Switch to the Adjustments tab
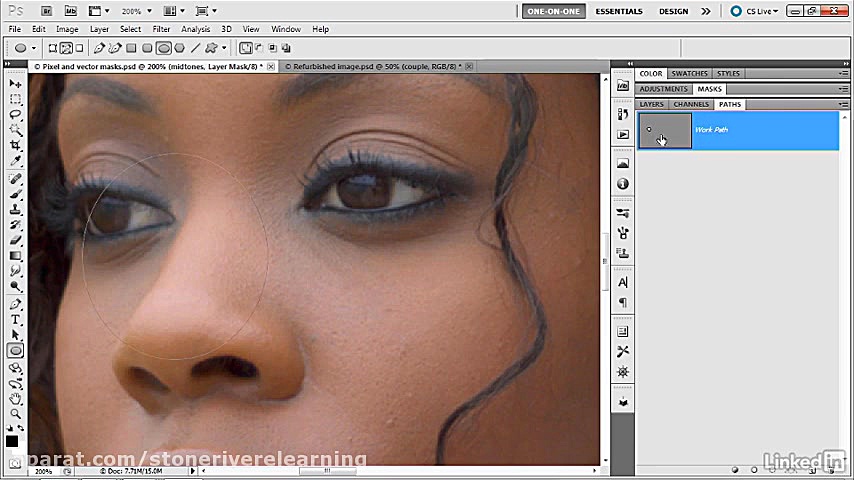The image size is (854, 480). coord(663,89)
